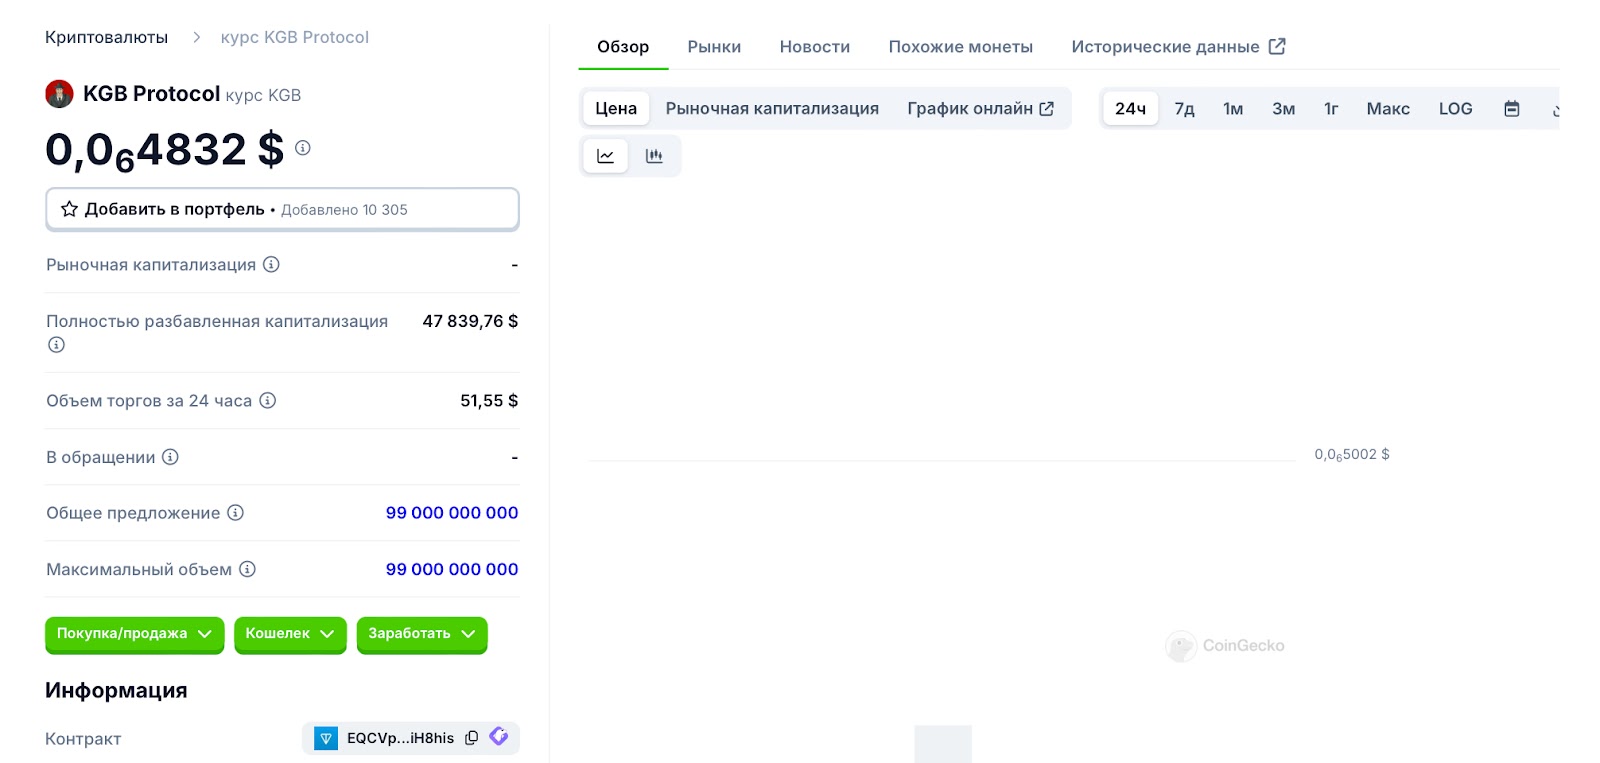Viewport: 1600px width, 763px height.
Task: Click Добавить в портфель button
Action: 282,209
